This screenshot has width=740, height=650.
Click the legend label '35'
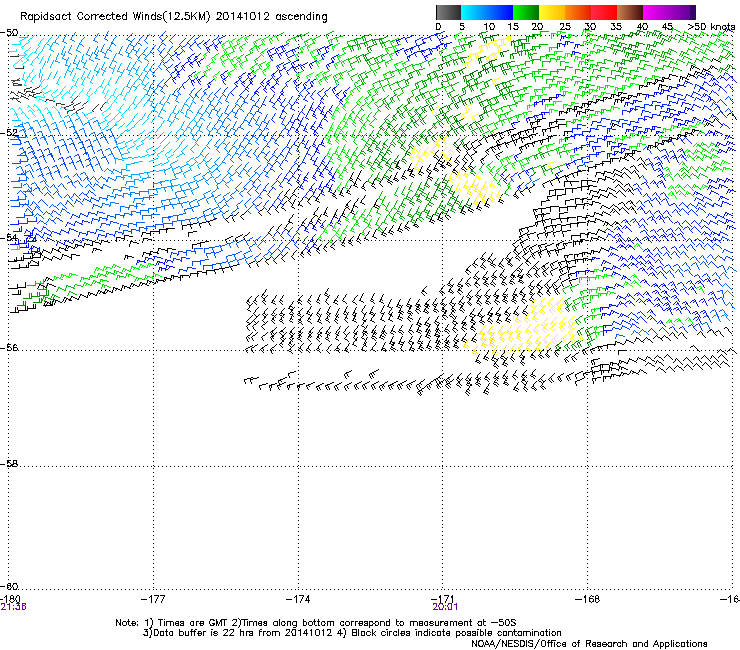click(616, 27)
